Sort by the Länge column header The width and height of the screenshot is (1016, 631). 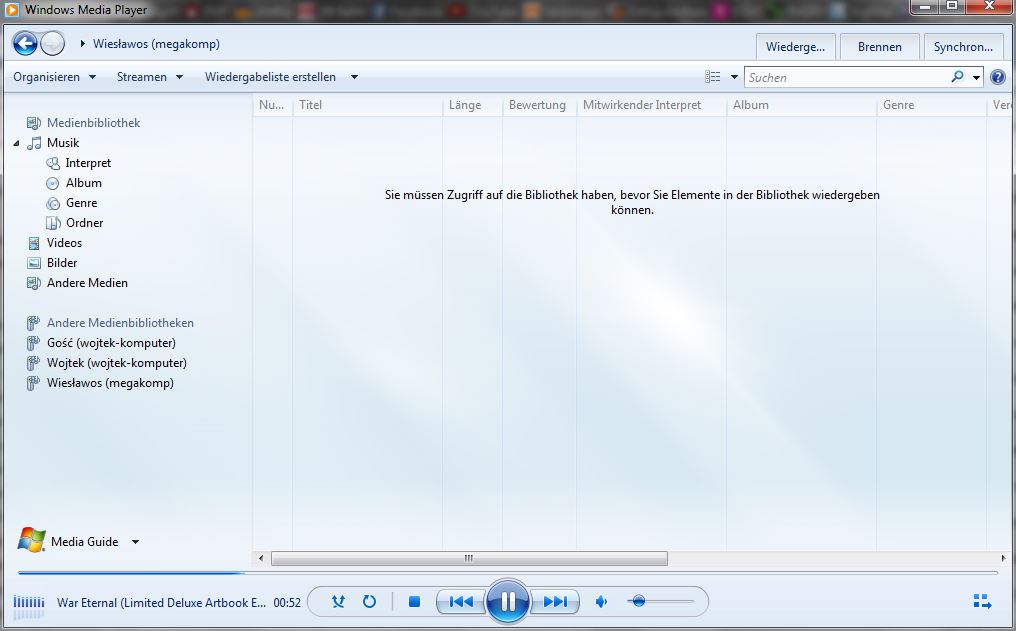tap(472, 105)
